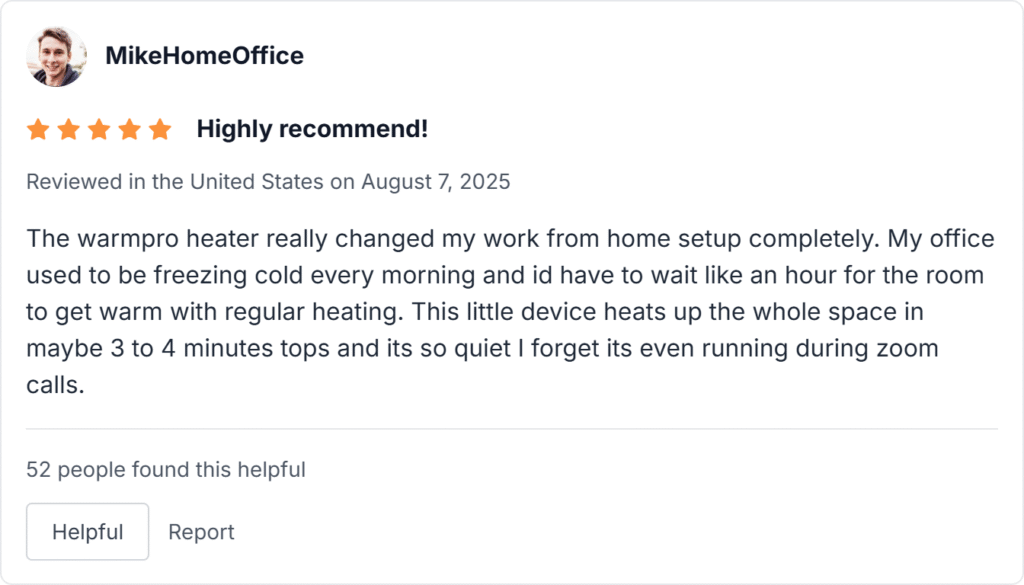Click the fifth star in the rating row
Viewport: 1024px width, 585px height.
pyautogui.click(x=161, y=129)
